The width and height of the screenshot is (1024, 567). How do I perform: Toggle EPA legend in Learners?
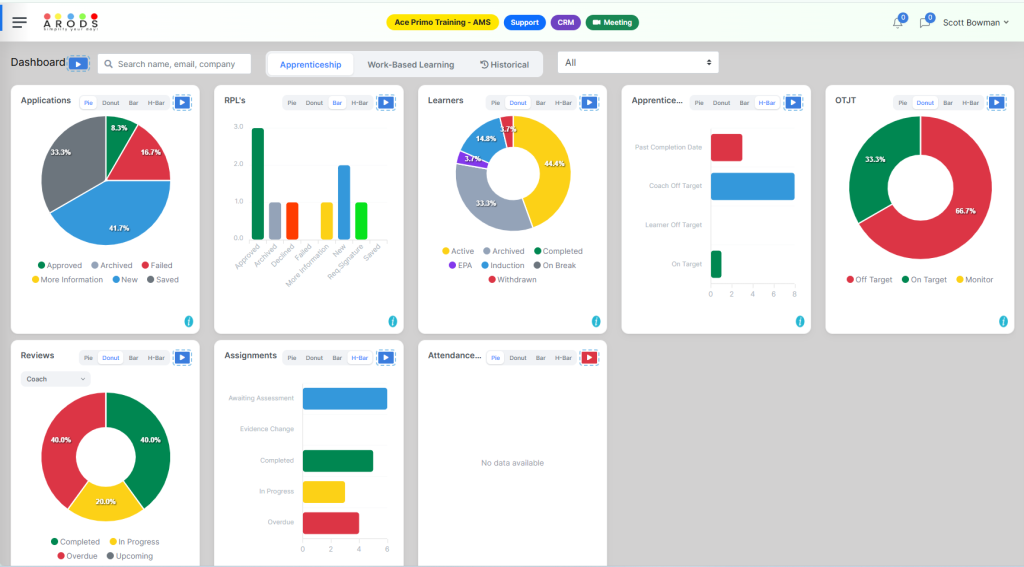(460, 265)
